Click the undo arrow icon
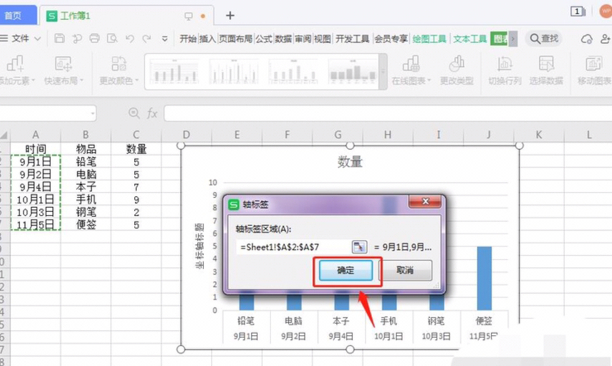612x366 pixels. pyautogui.click(x=130, y=38)
